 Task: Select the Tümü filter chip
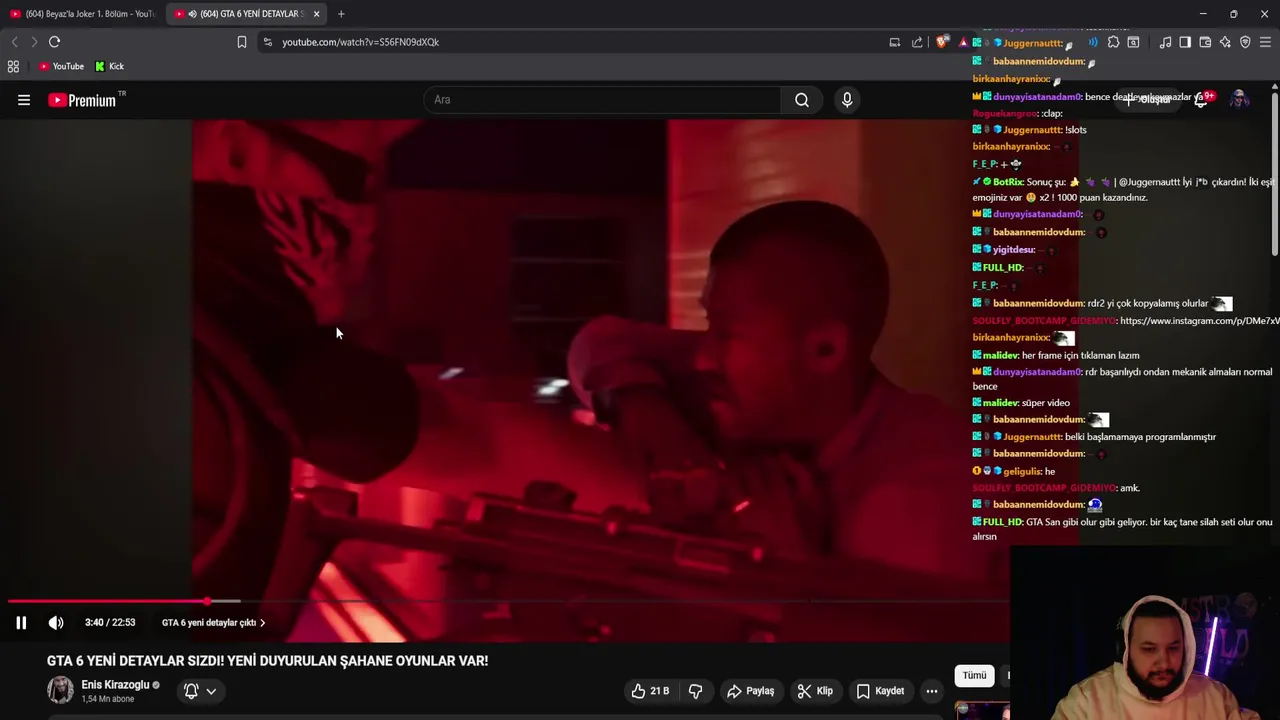click(975, 676)
